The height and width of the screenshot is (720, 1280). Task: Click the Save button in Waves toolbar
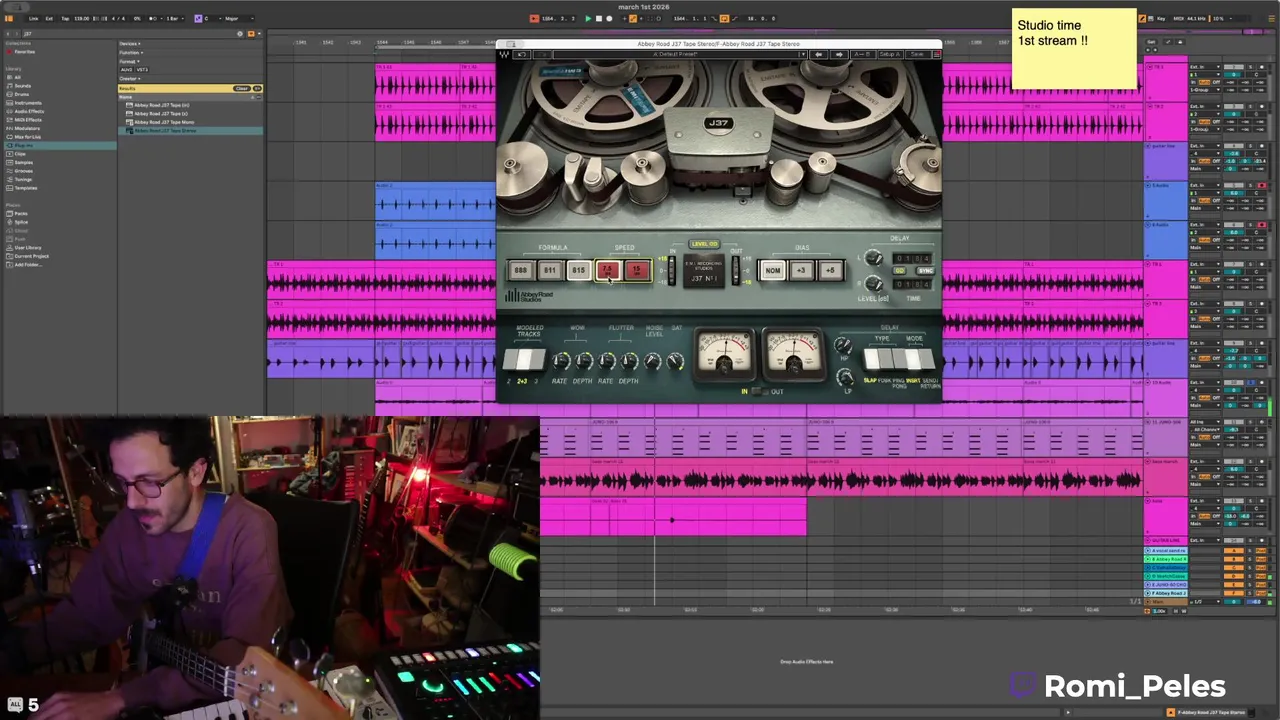point(917,54)
